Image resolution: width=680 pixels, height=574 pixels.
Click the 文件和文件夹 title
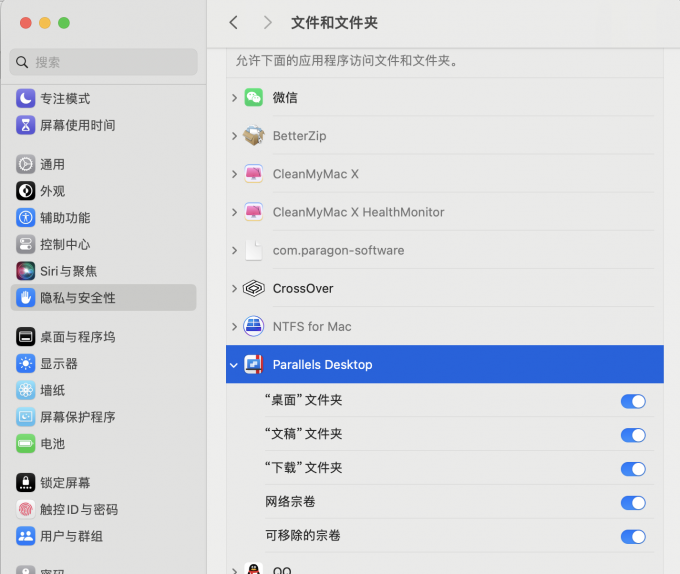pyautogui.click(x=334, y=23)
